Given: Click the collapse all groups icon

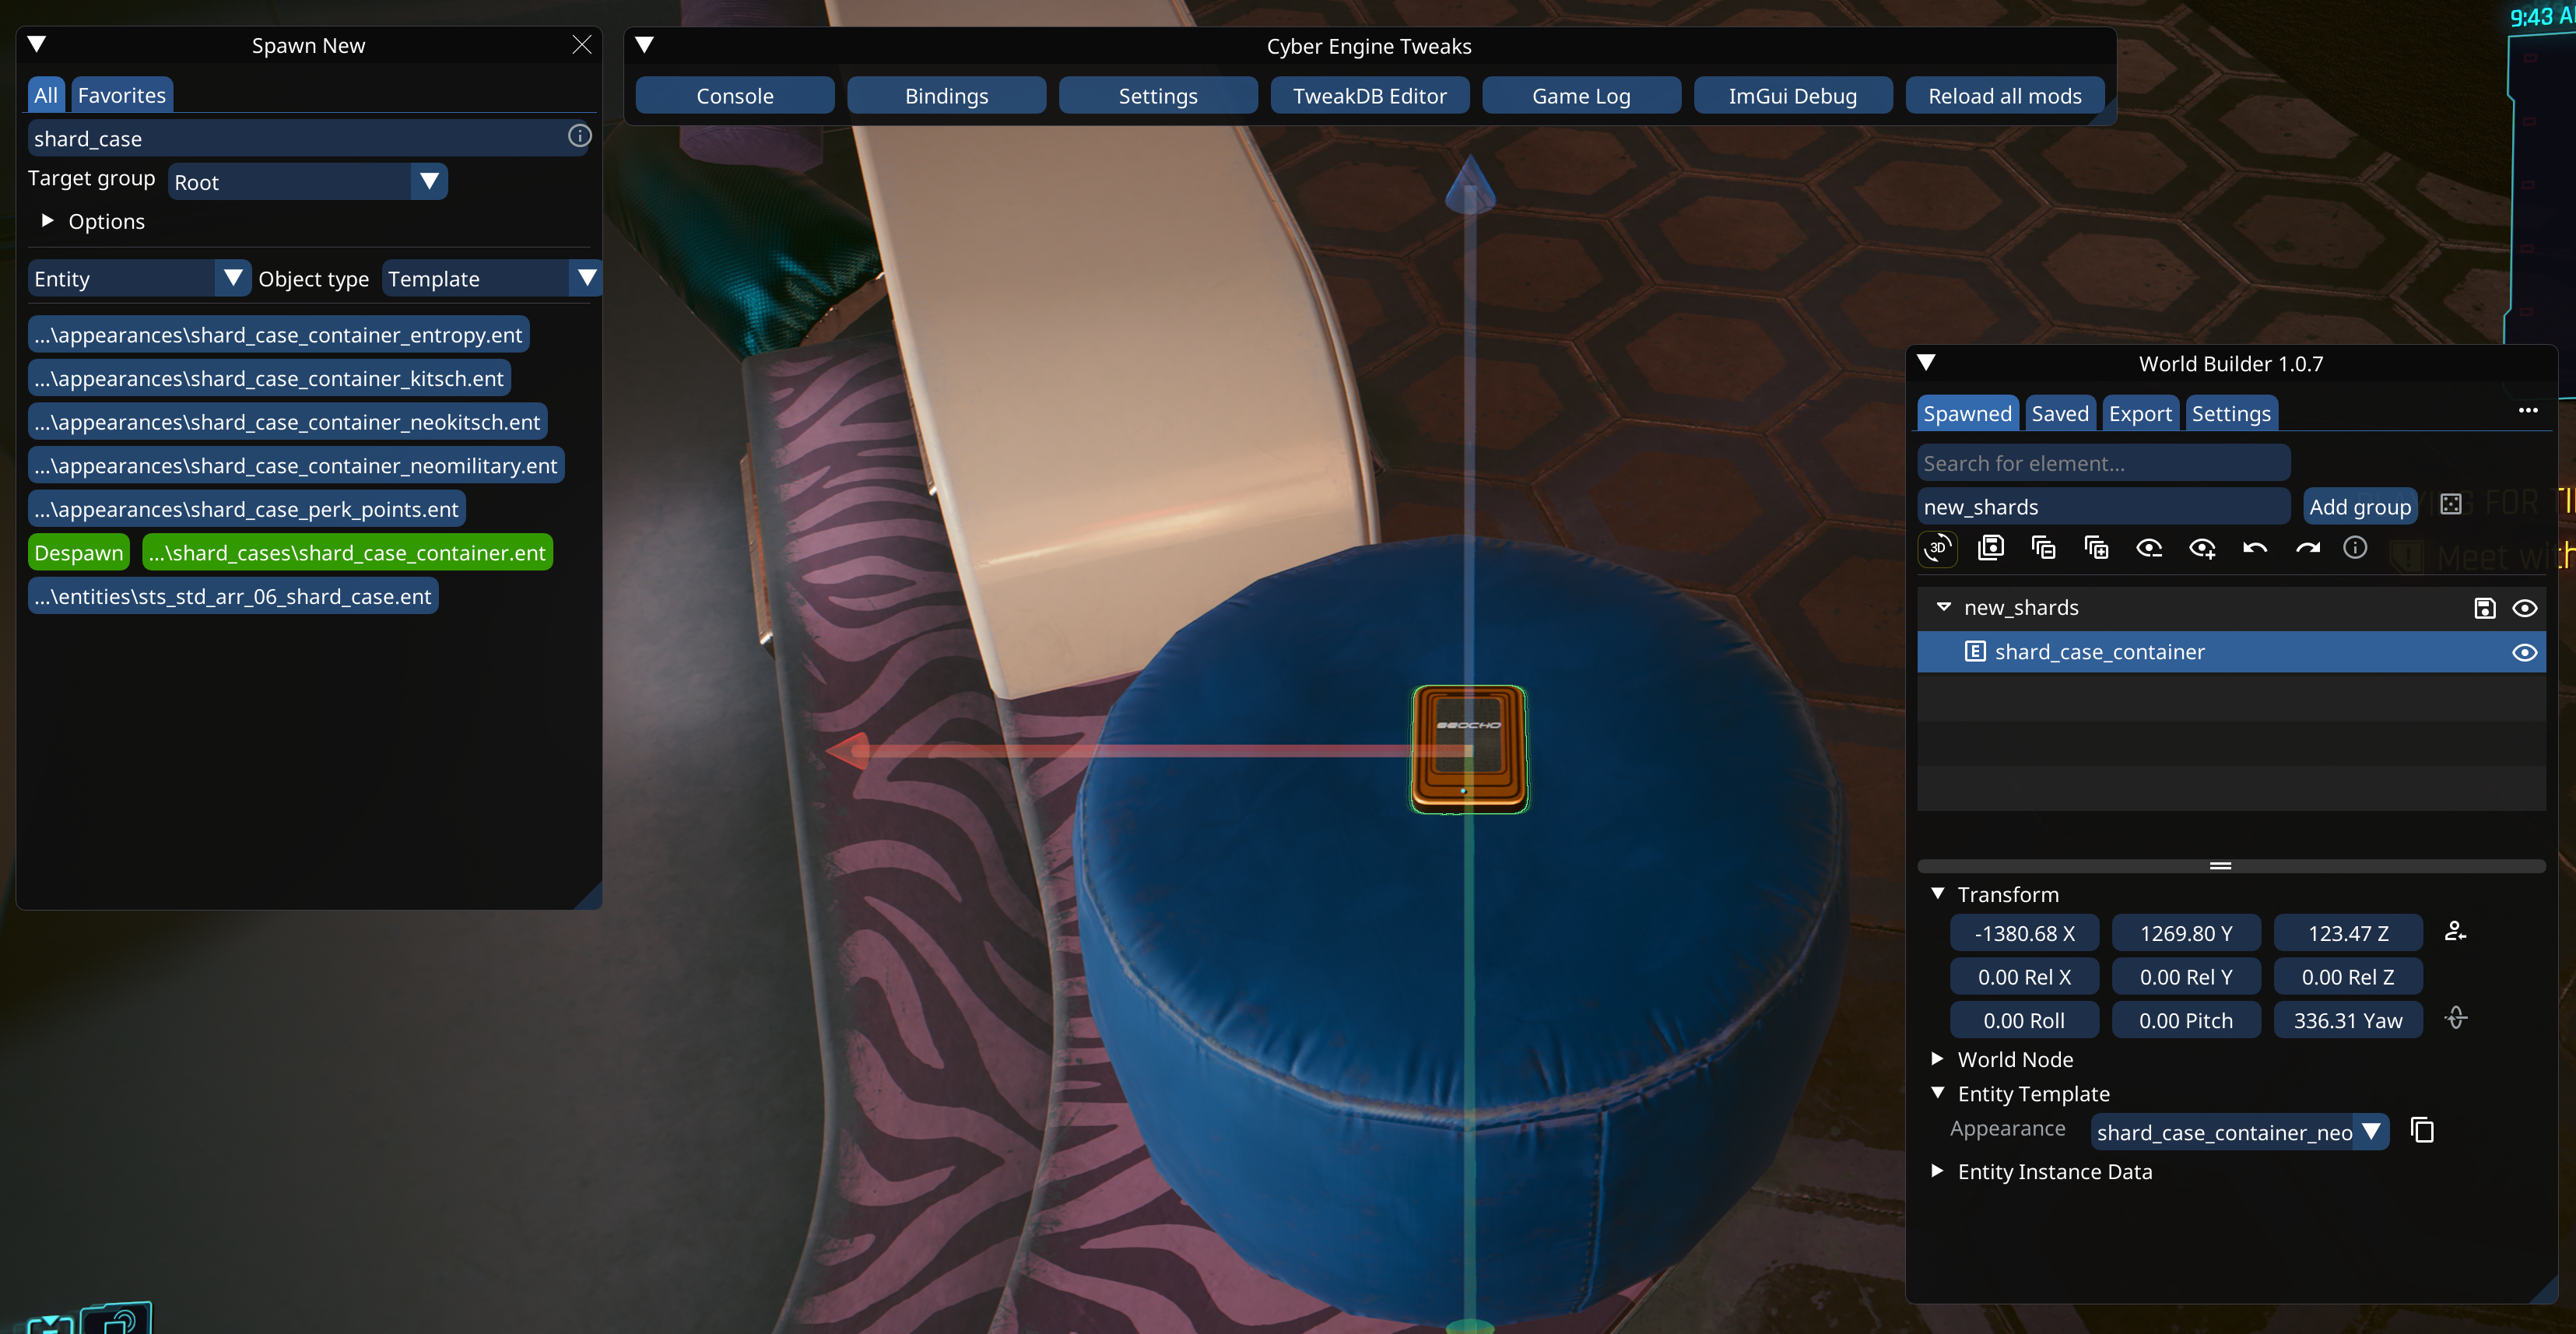Looking at the screenshot, I should pyautogui.click(x=2043, y=548).
